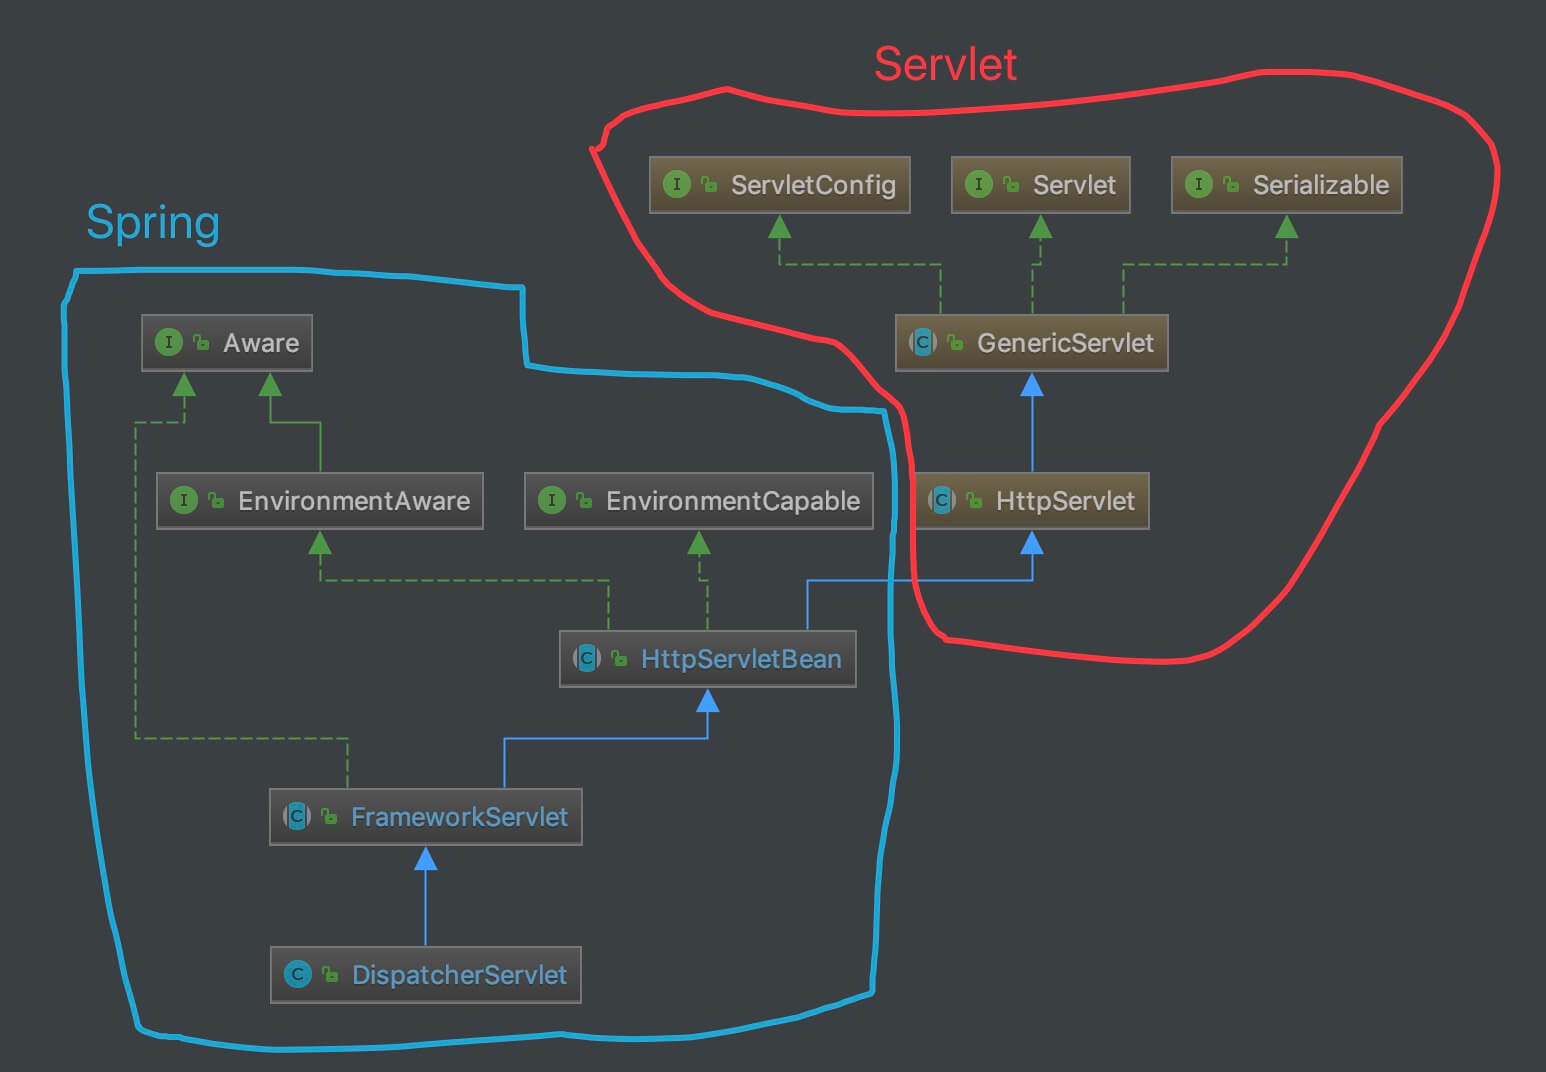Click the interface icon on ServletConfig node

click(x=677, y=184)
